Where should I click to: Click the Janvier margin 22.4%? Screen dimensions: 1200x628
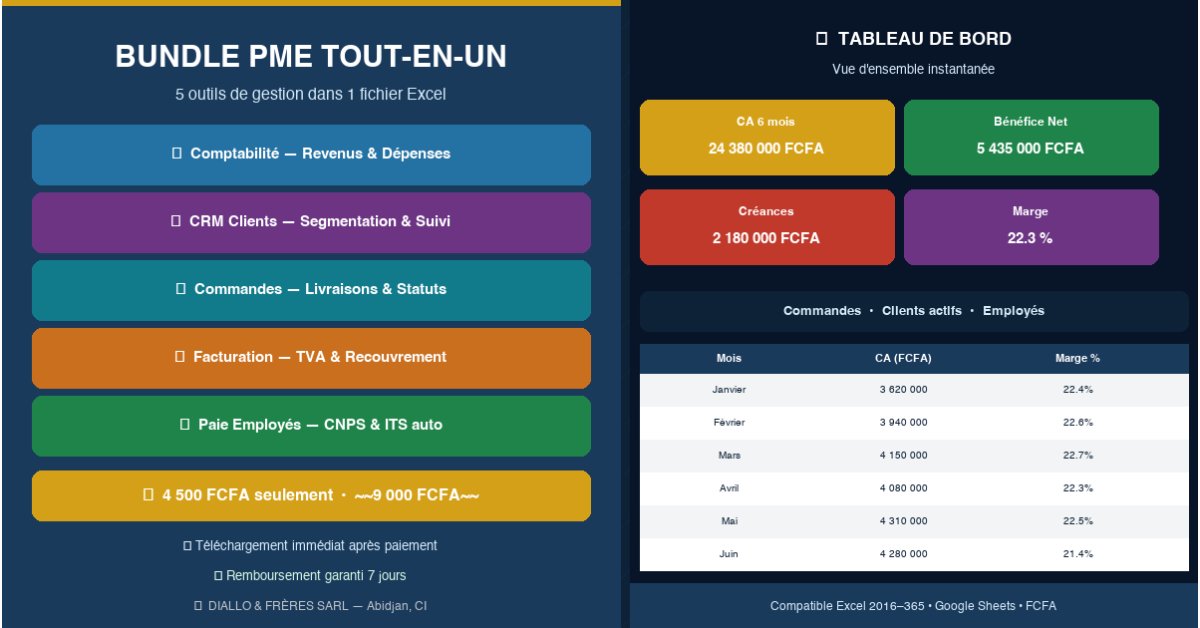[1078, 390]
